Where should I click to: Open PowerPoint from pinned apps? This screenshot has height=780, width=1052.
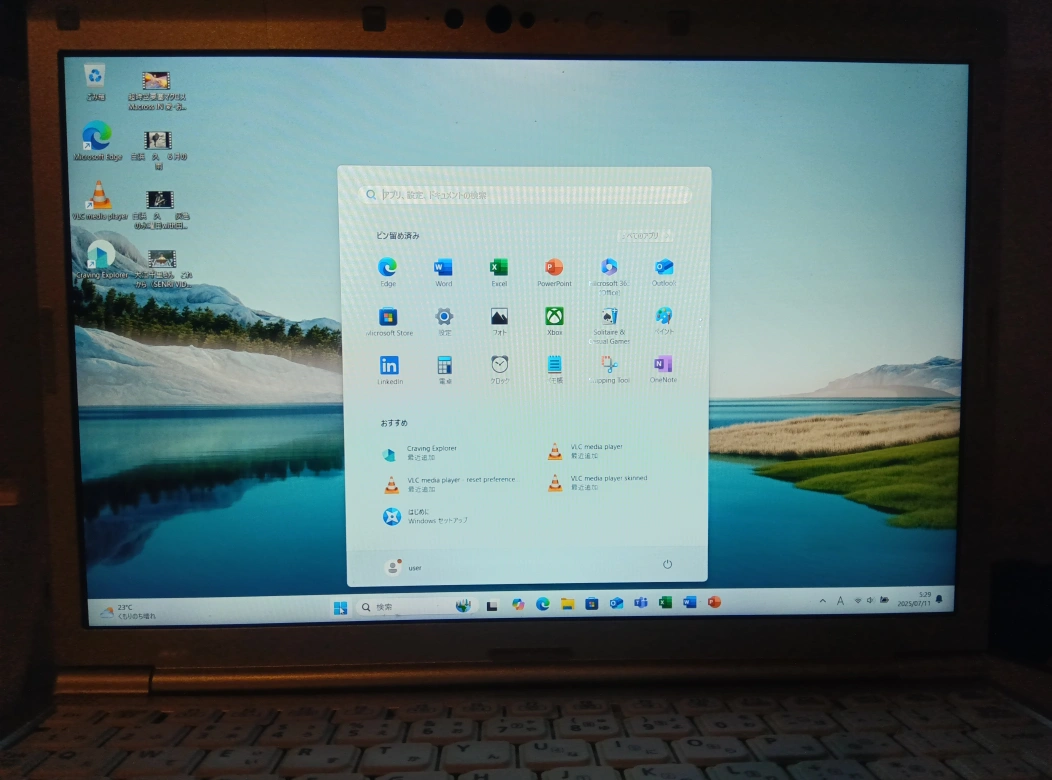point(553,268)
